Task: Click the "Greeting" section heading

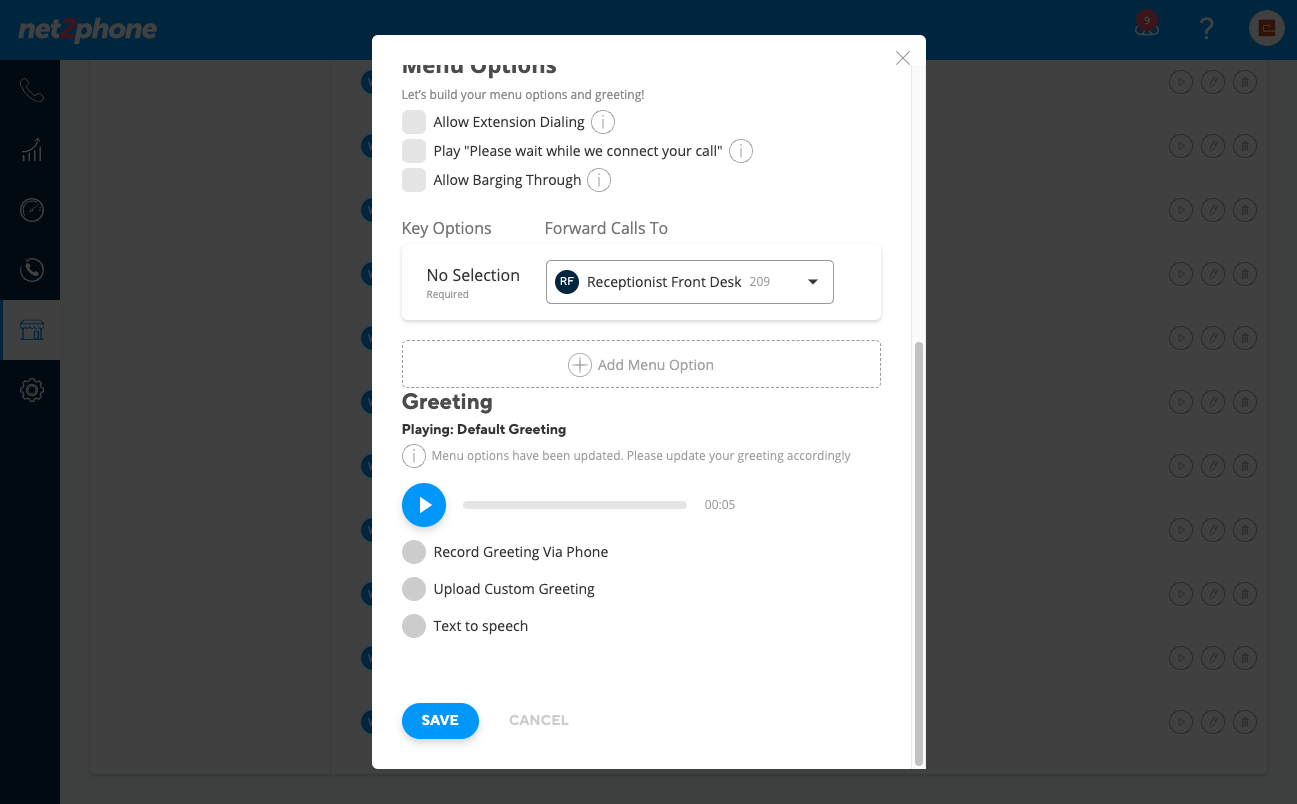Action: tap(447, 402)
